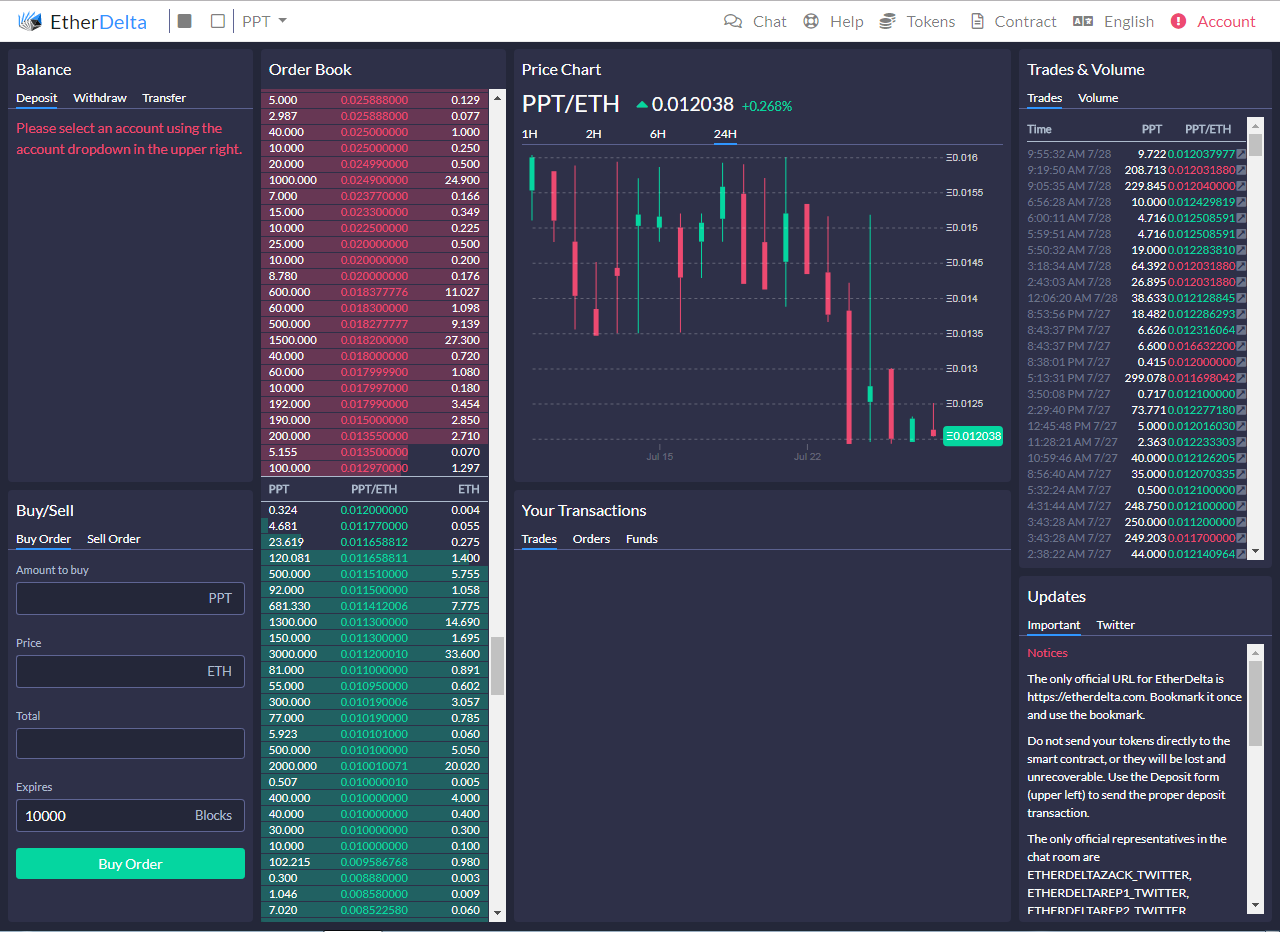Open the Help menu
Screen dimensions: 1280x932
[847, 21]
